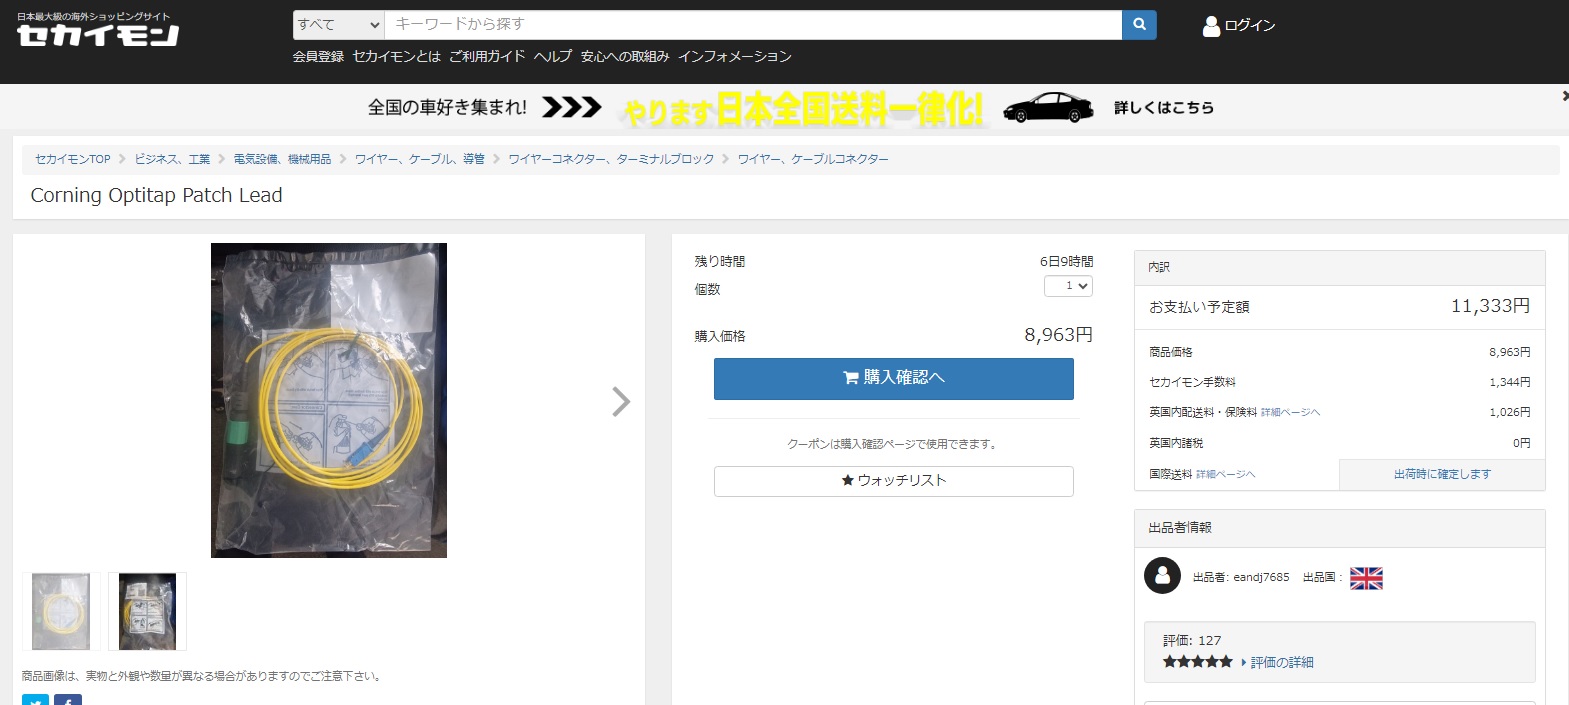1569x705 pixels.
Task: Select the first product thumbnail
Action: tap(61, 611)
